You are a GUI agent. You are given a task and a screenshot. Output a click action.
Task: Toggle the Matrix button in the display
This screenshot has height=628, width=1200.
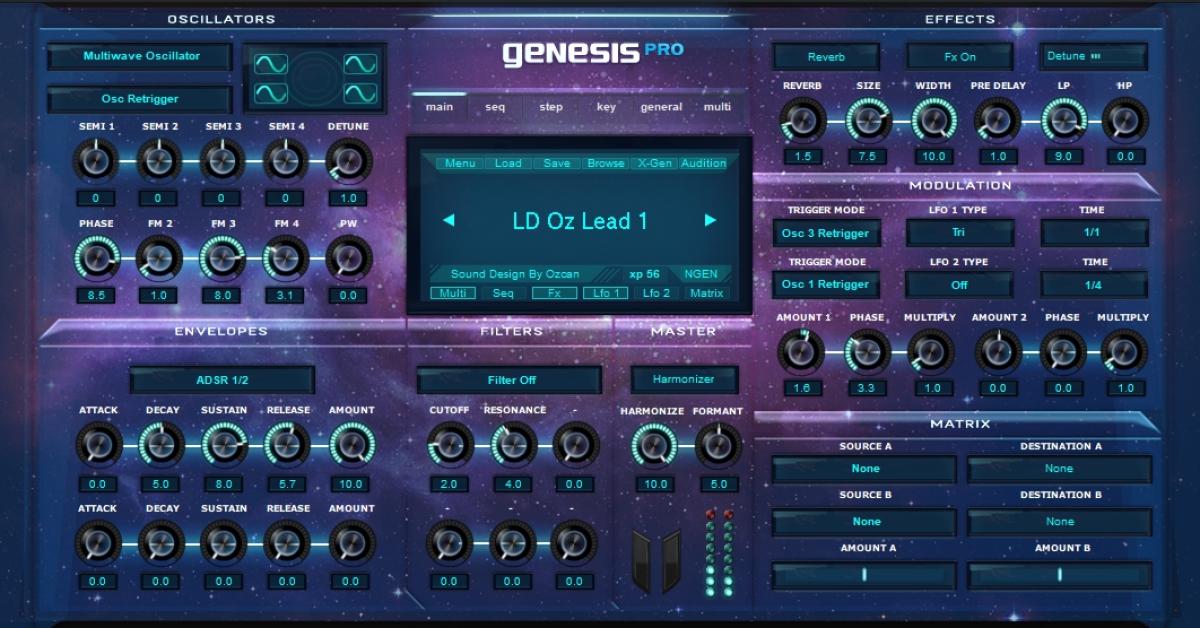click(x=706, y=293)
